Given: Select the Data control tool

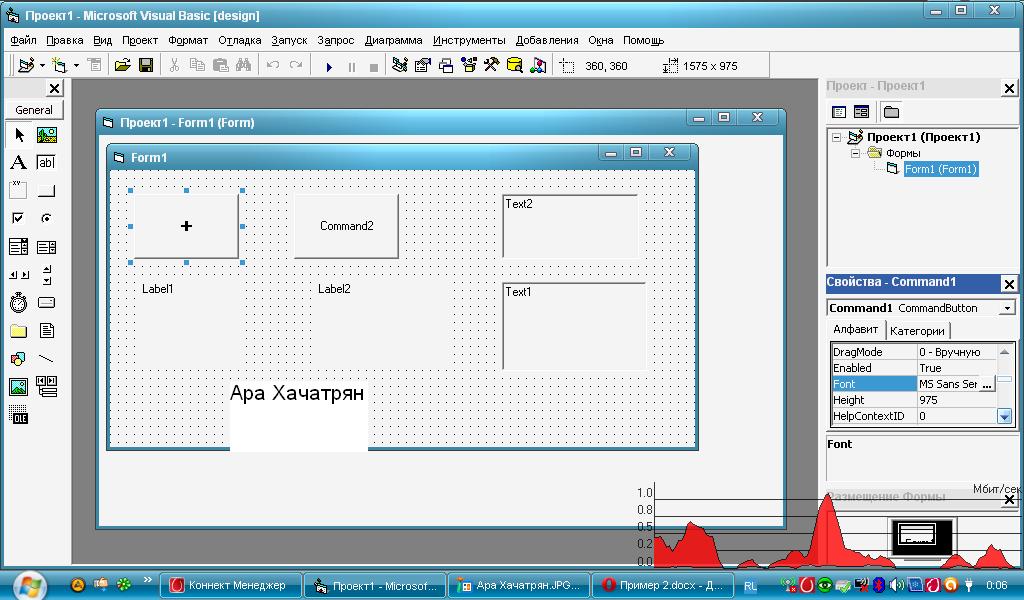Looking at the screenshot, I should 46,387.
